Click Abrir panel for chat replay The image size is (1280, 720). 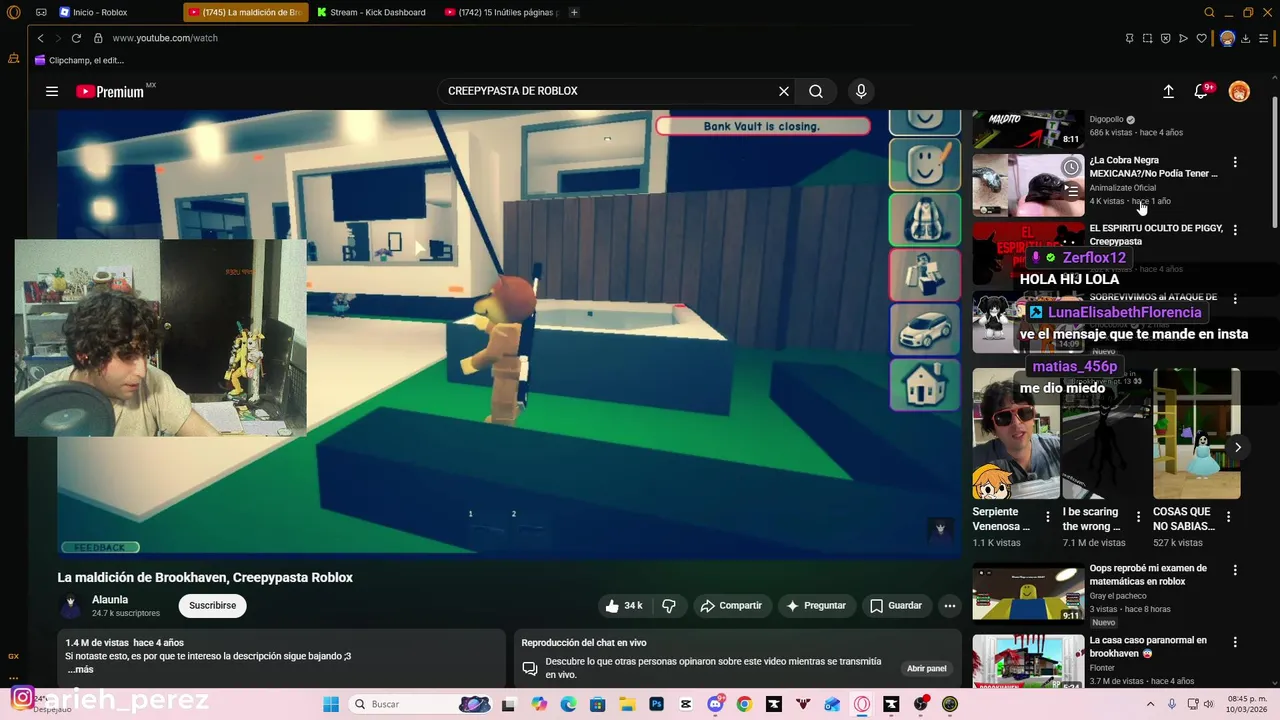pyautogui.click(x=926, y=668)
